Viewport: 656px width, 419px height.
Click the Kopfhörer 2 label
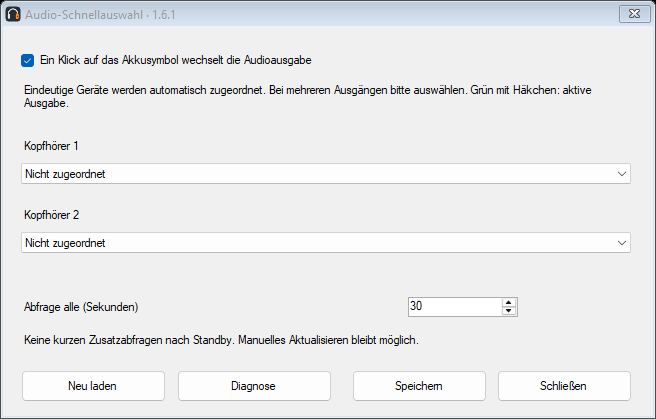coord(51,215)
